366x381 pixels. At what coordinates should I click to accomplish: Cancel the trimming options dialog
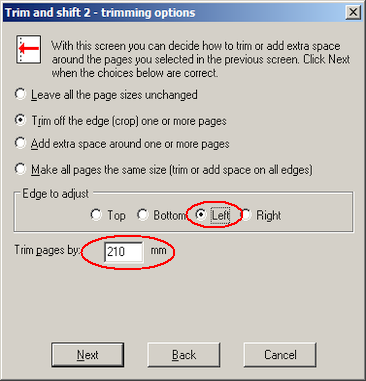click(x=280, y=355)
